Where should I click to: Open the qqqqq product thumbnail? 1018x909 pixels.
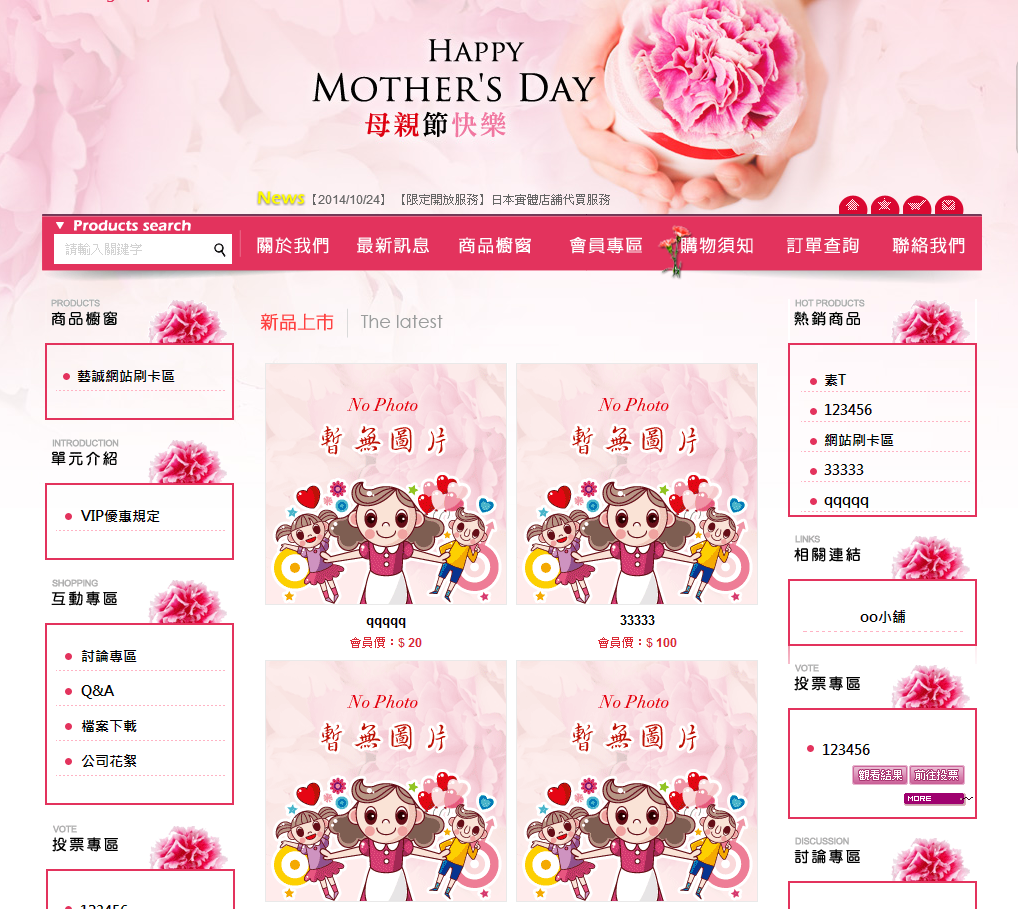(386, 484)
